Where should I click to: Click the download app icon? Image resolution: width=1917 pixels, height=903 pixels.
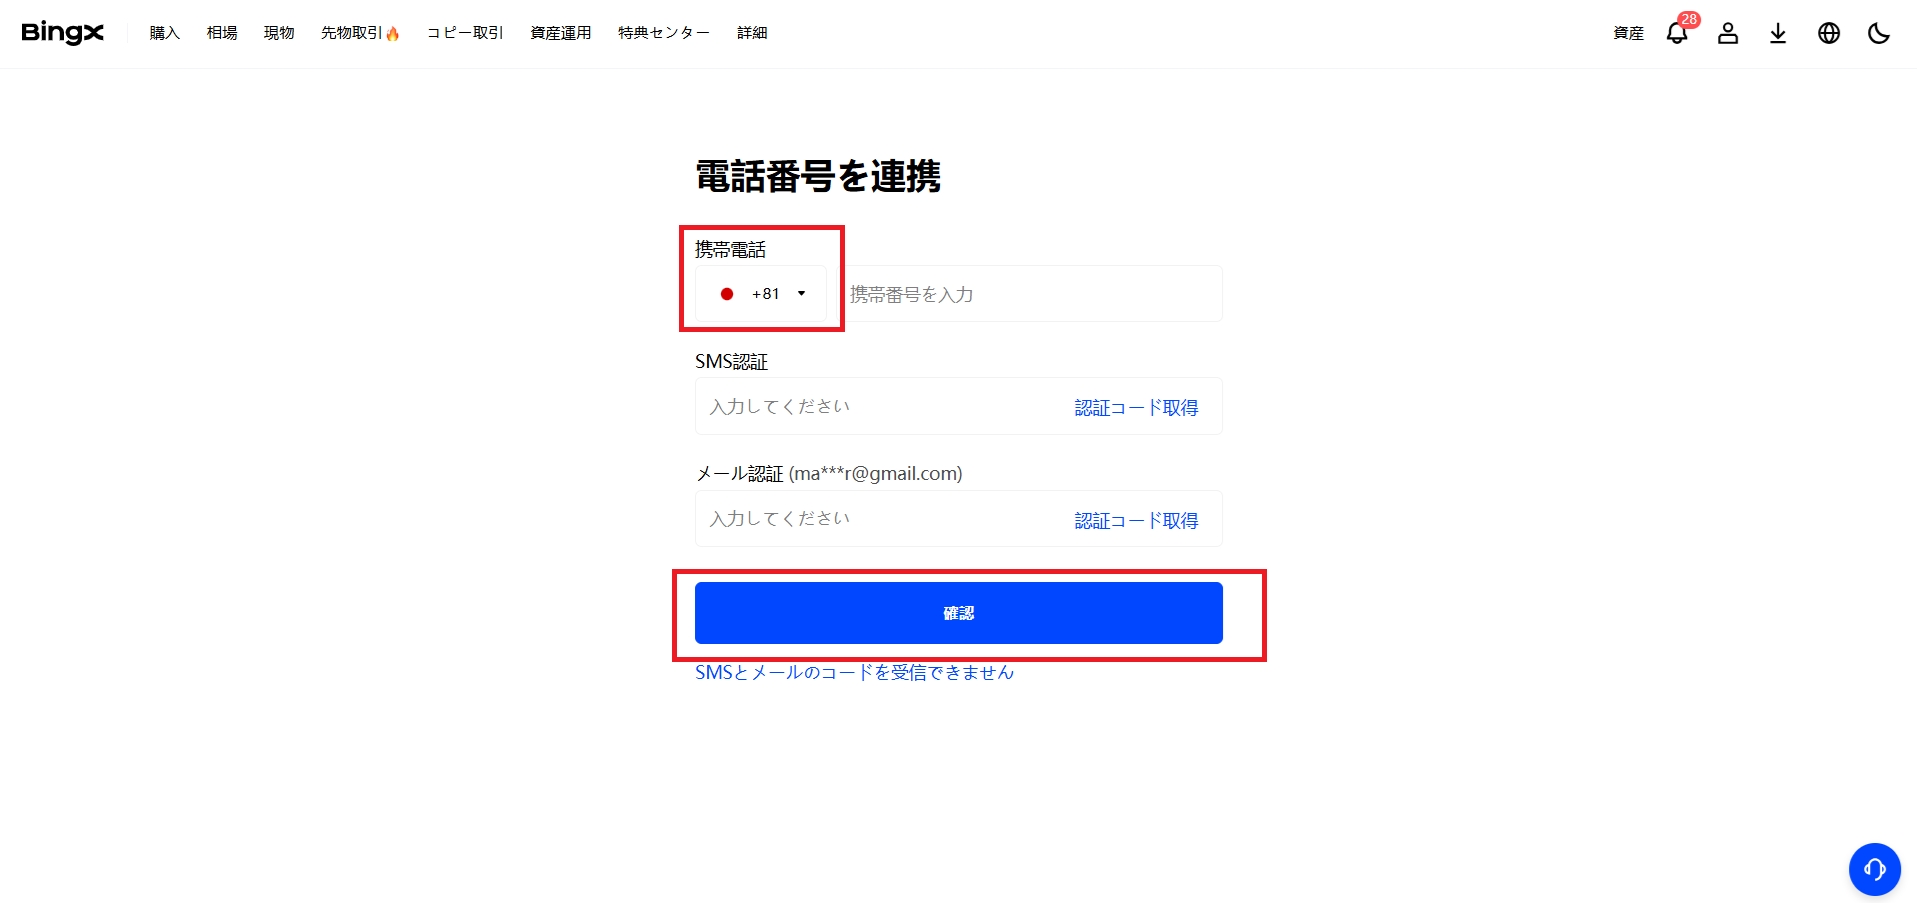tap(1778, 33)
